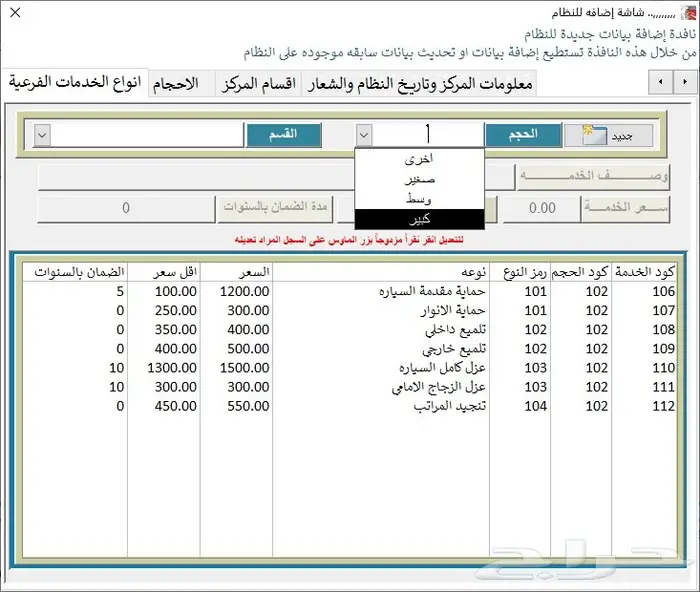The height and width of the screenshot is (592, 700).
Task: Select row تلميع داخلي
Action: tap(349, 330)
